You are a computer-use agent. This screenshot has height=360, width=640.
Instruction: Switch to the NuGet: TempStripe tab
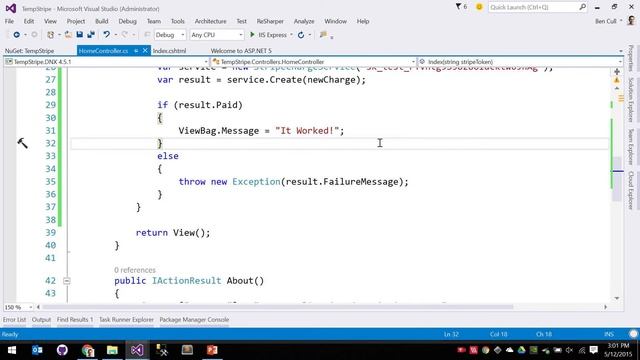click(x=29, y=51)
